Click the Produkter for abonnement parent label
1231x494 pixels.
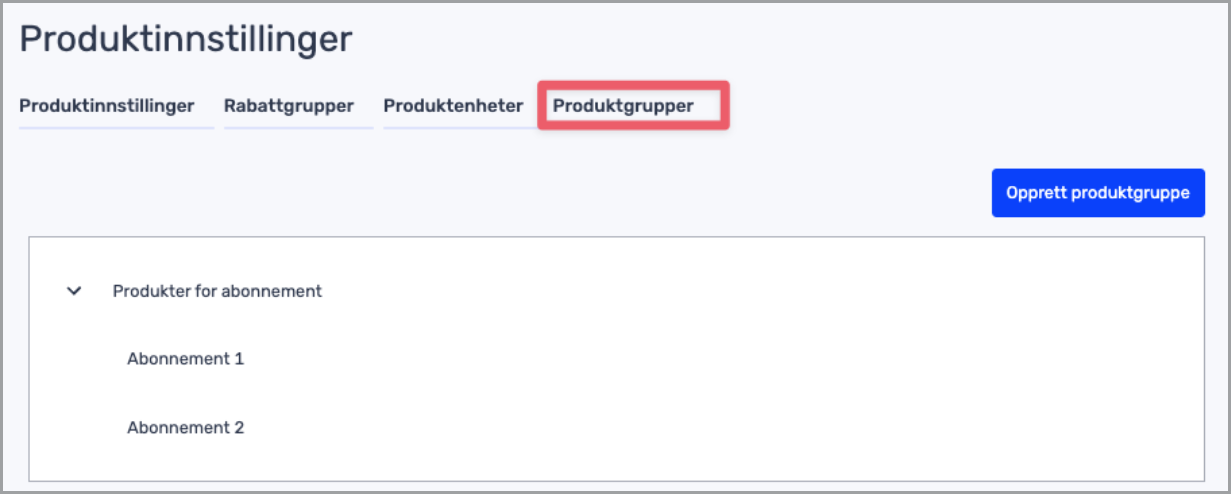(x=217, y=292)
